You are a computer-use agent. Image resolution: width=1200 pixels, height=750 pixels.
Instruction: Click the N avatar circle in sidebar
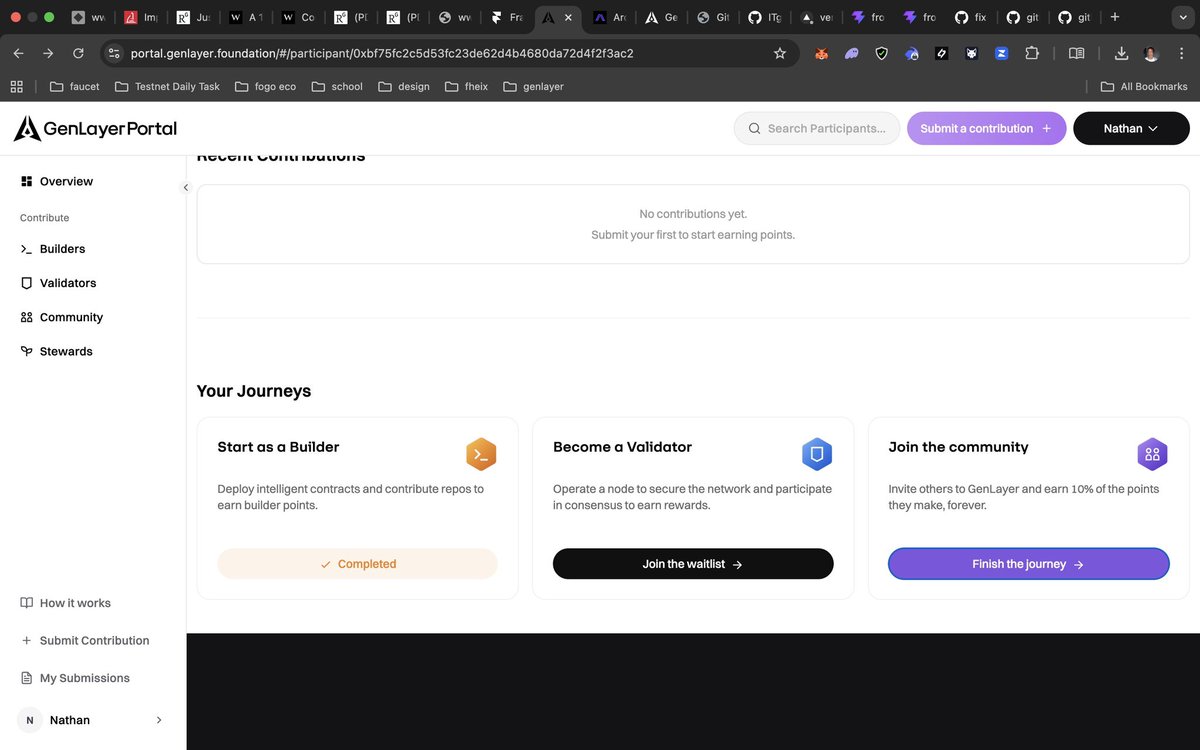coord(29,720)
